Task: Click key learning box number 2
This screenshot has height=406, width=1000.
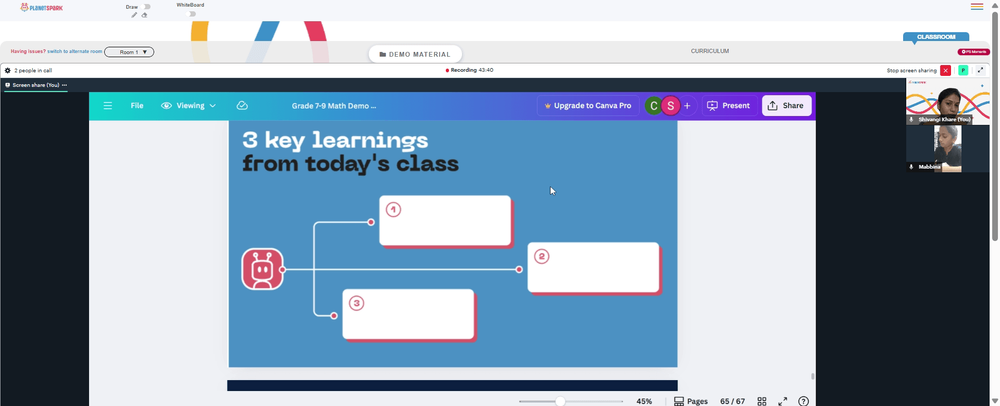Action: click(593, 267)
